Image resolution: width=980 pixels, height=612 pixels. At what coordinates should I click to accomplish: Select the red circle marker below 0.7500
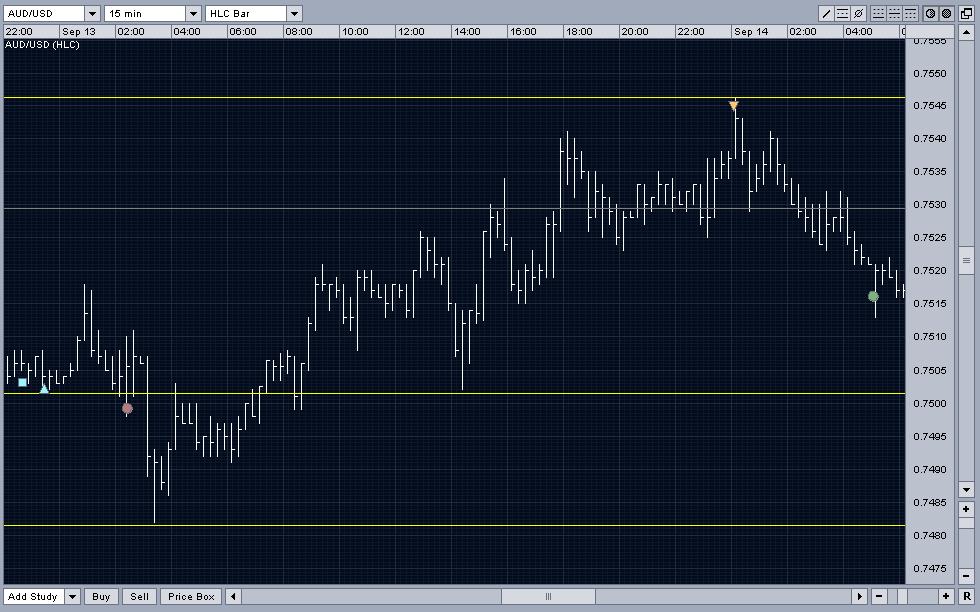[x=127, y=409]
